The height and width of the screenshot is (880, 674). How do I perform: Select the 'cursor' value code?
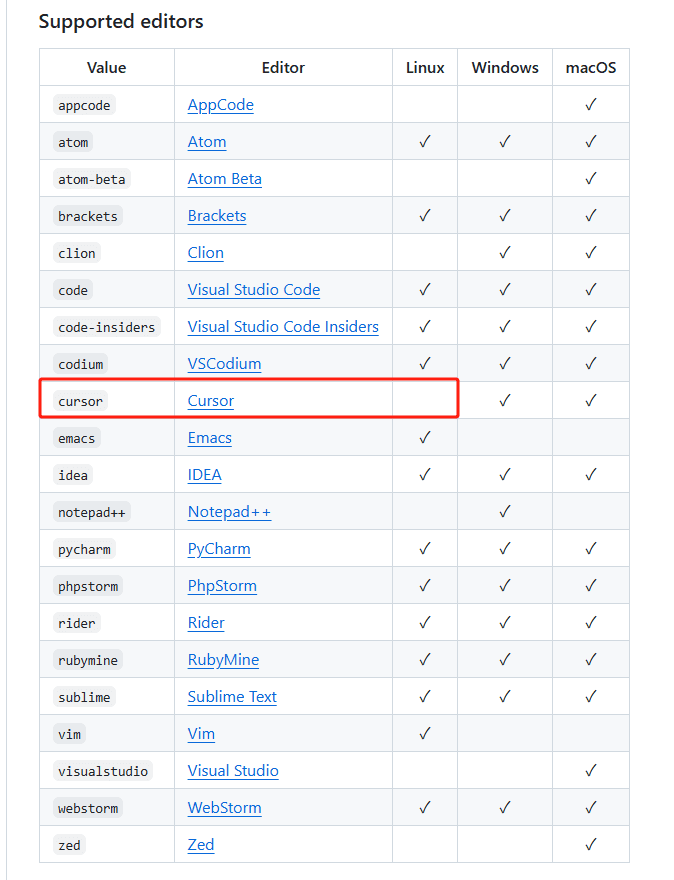click(80, 401)
